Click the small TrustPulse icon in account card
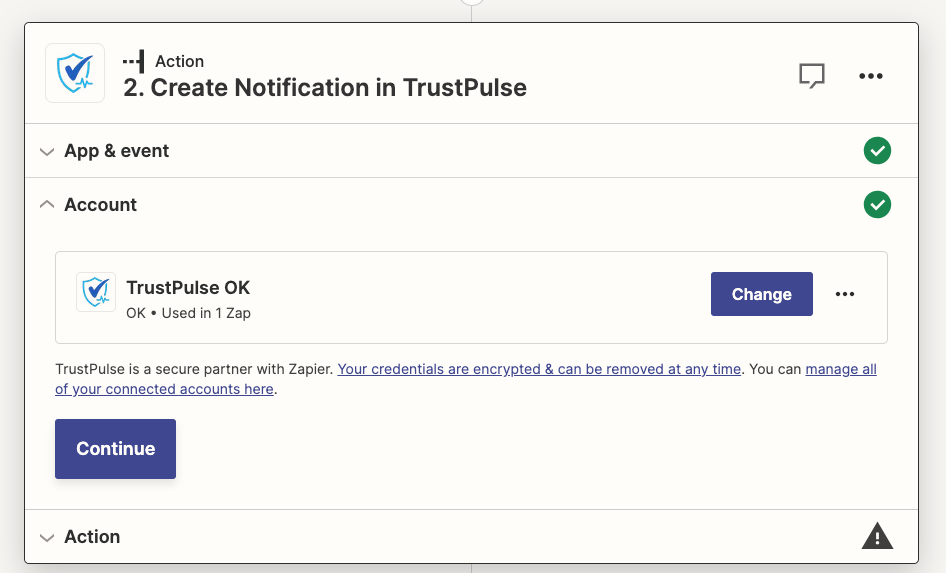The height and width of the screenshot is (573, 946). pos(96,292)
